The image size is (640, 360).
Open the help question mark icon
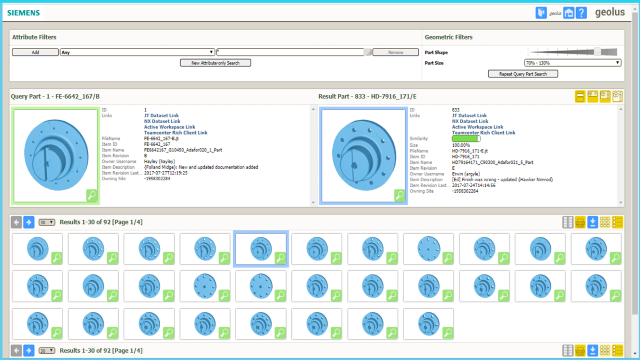point(582,13)
